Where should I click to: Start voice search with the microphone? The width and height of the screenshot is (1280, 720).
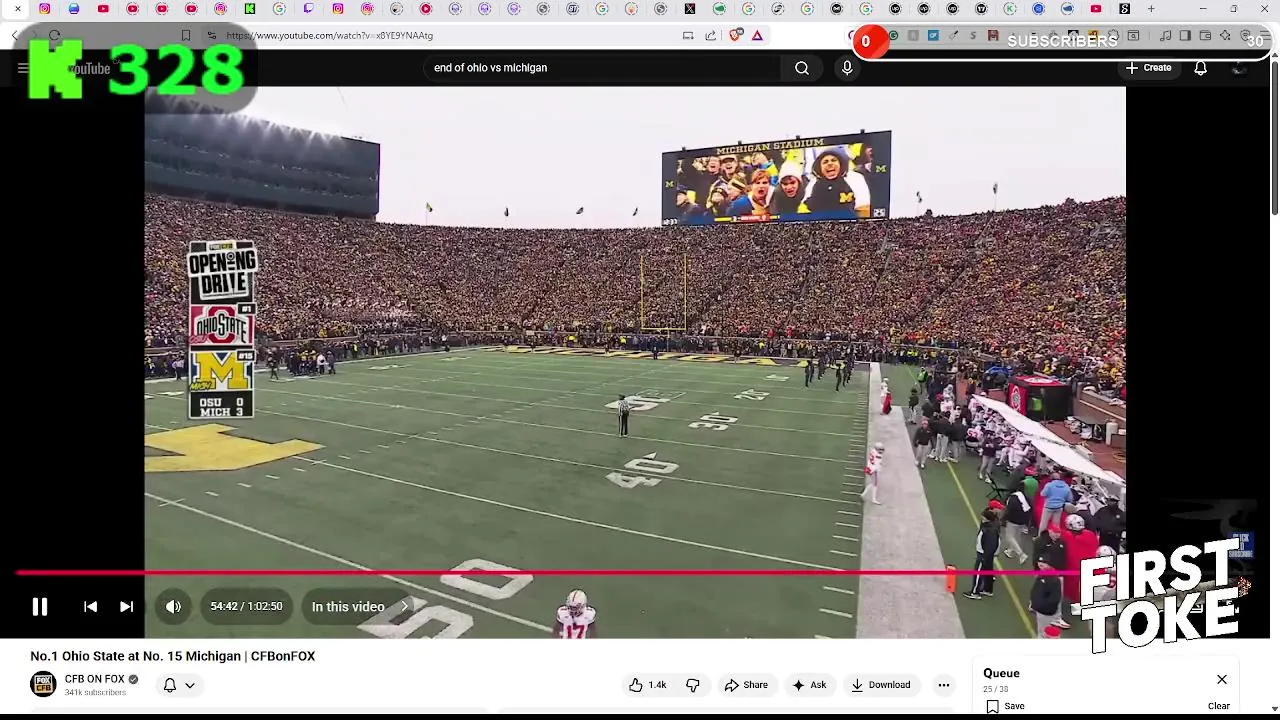tap(847, 68)
